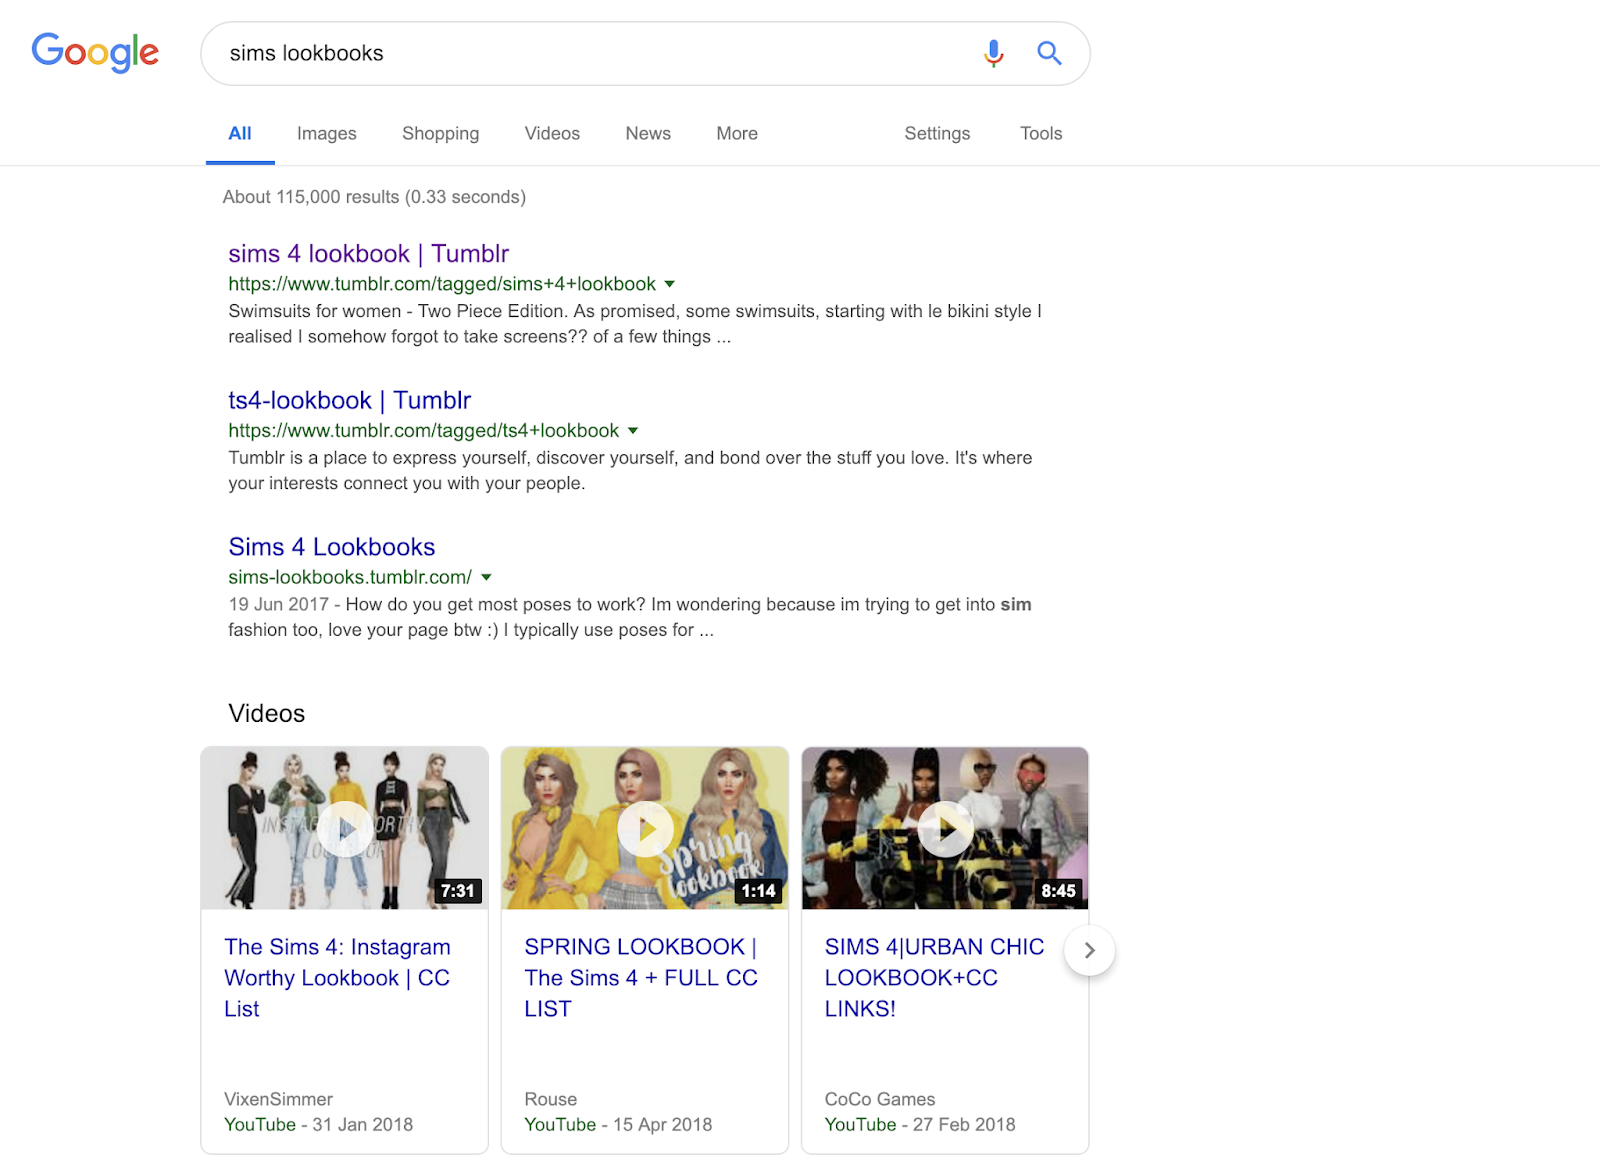Expand options for the ts4+lookbook Tumblr URL

click(x=633, y=431)
